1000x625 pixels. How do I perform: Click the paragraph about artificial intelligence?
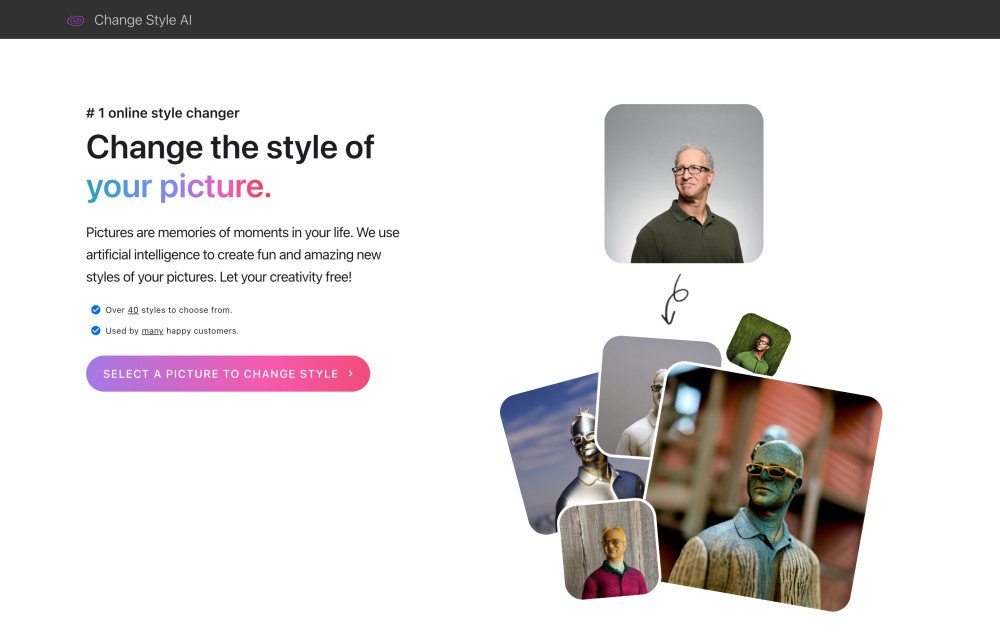(x=243, y=254)
